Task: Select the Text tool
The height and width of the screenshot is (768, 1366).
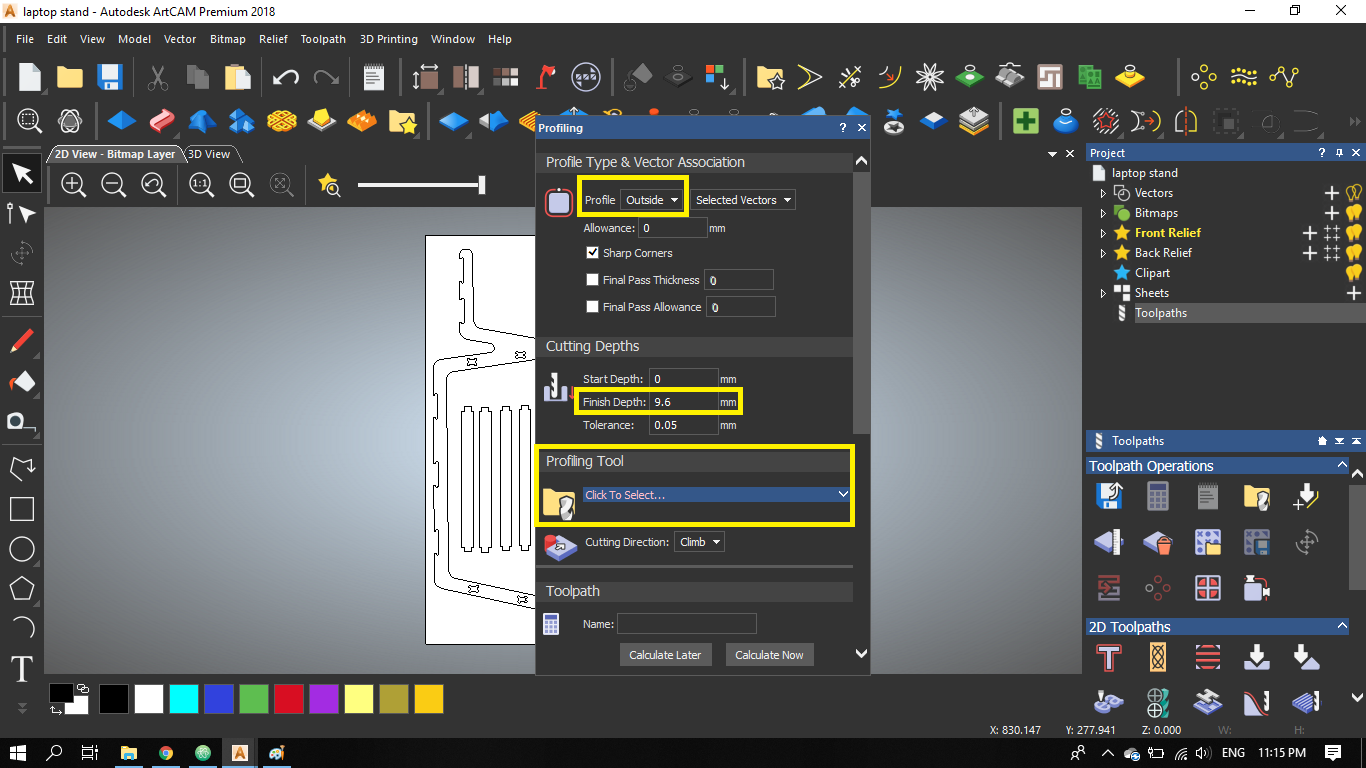Action: (x=21, y=668)
